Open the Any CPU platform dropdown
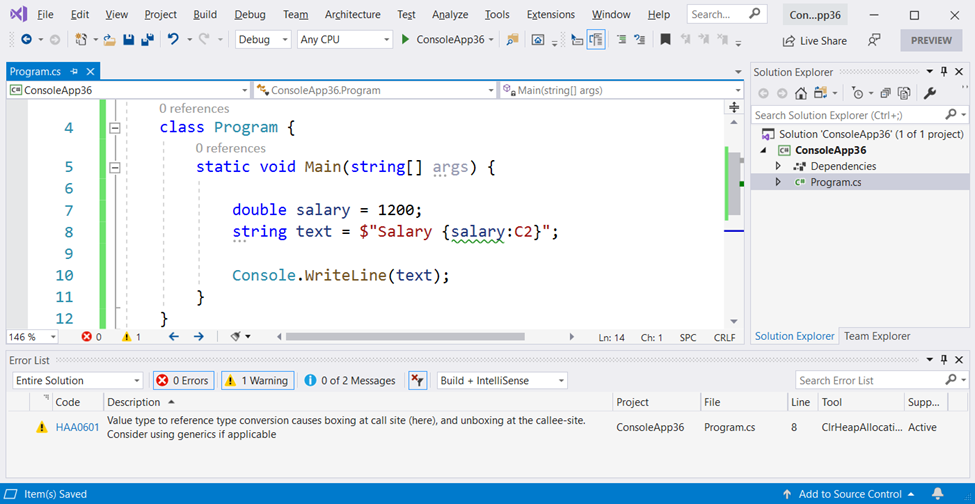 pos(345,40)
